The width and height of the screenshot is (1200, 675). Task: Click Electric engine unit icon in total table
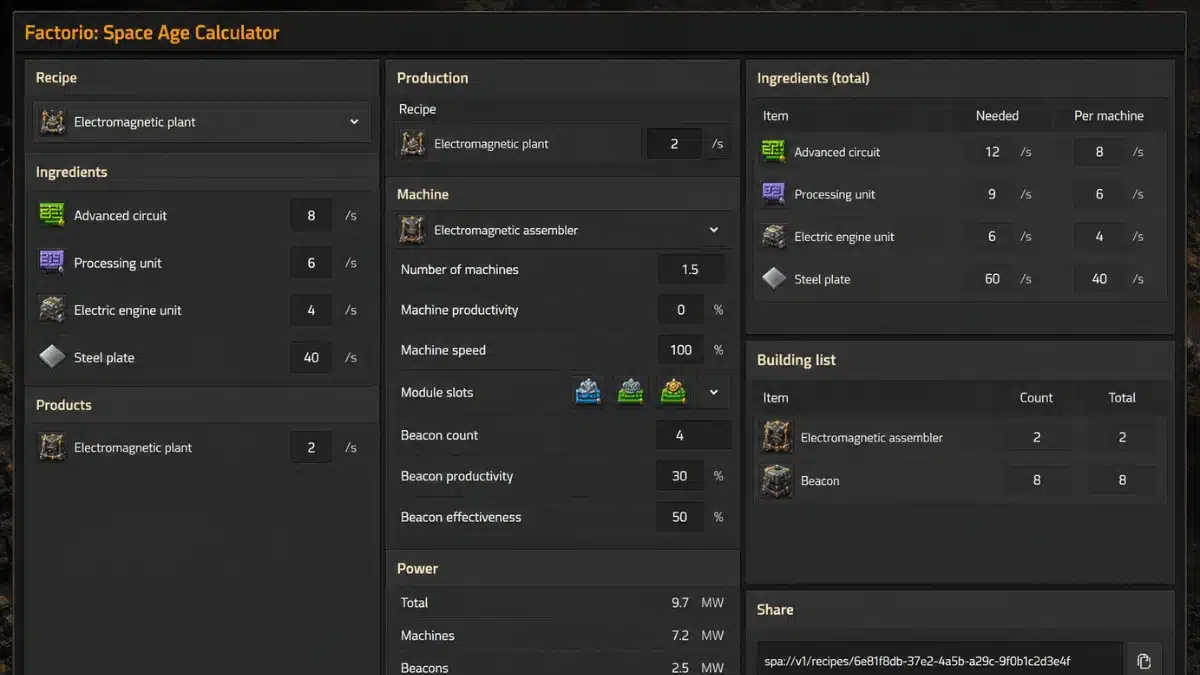point(774,237)
